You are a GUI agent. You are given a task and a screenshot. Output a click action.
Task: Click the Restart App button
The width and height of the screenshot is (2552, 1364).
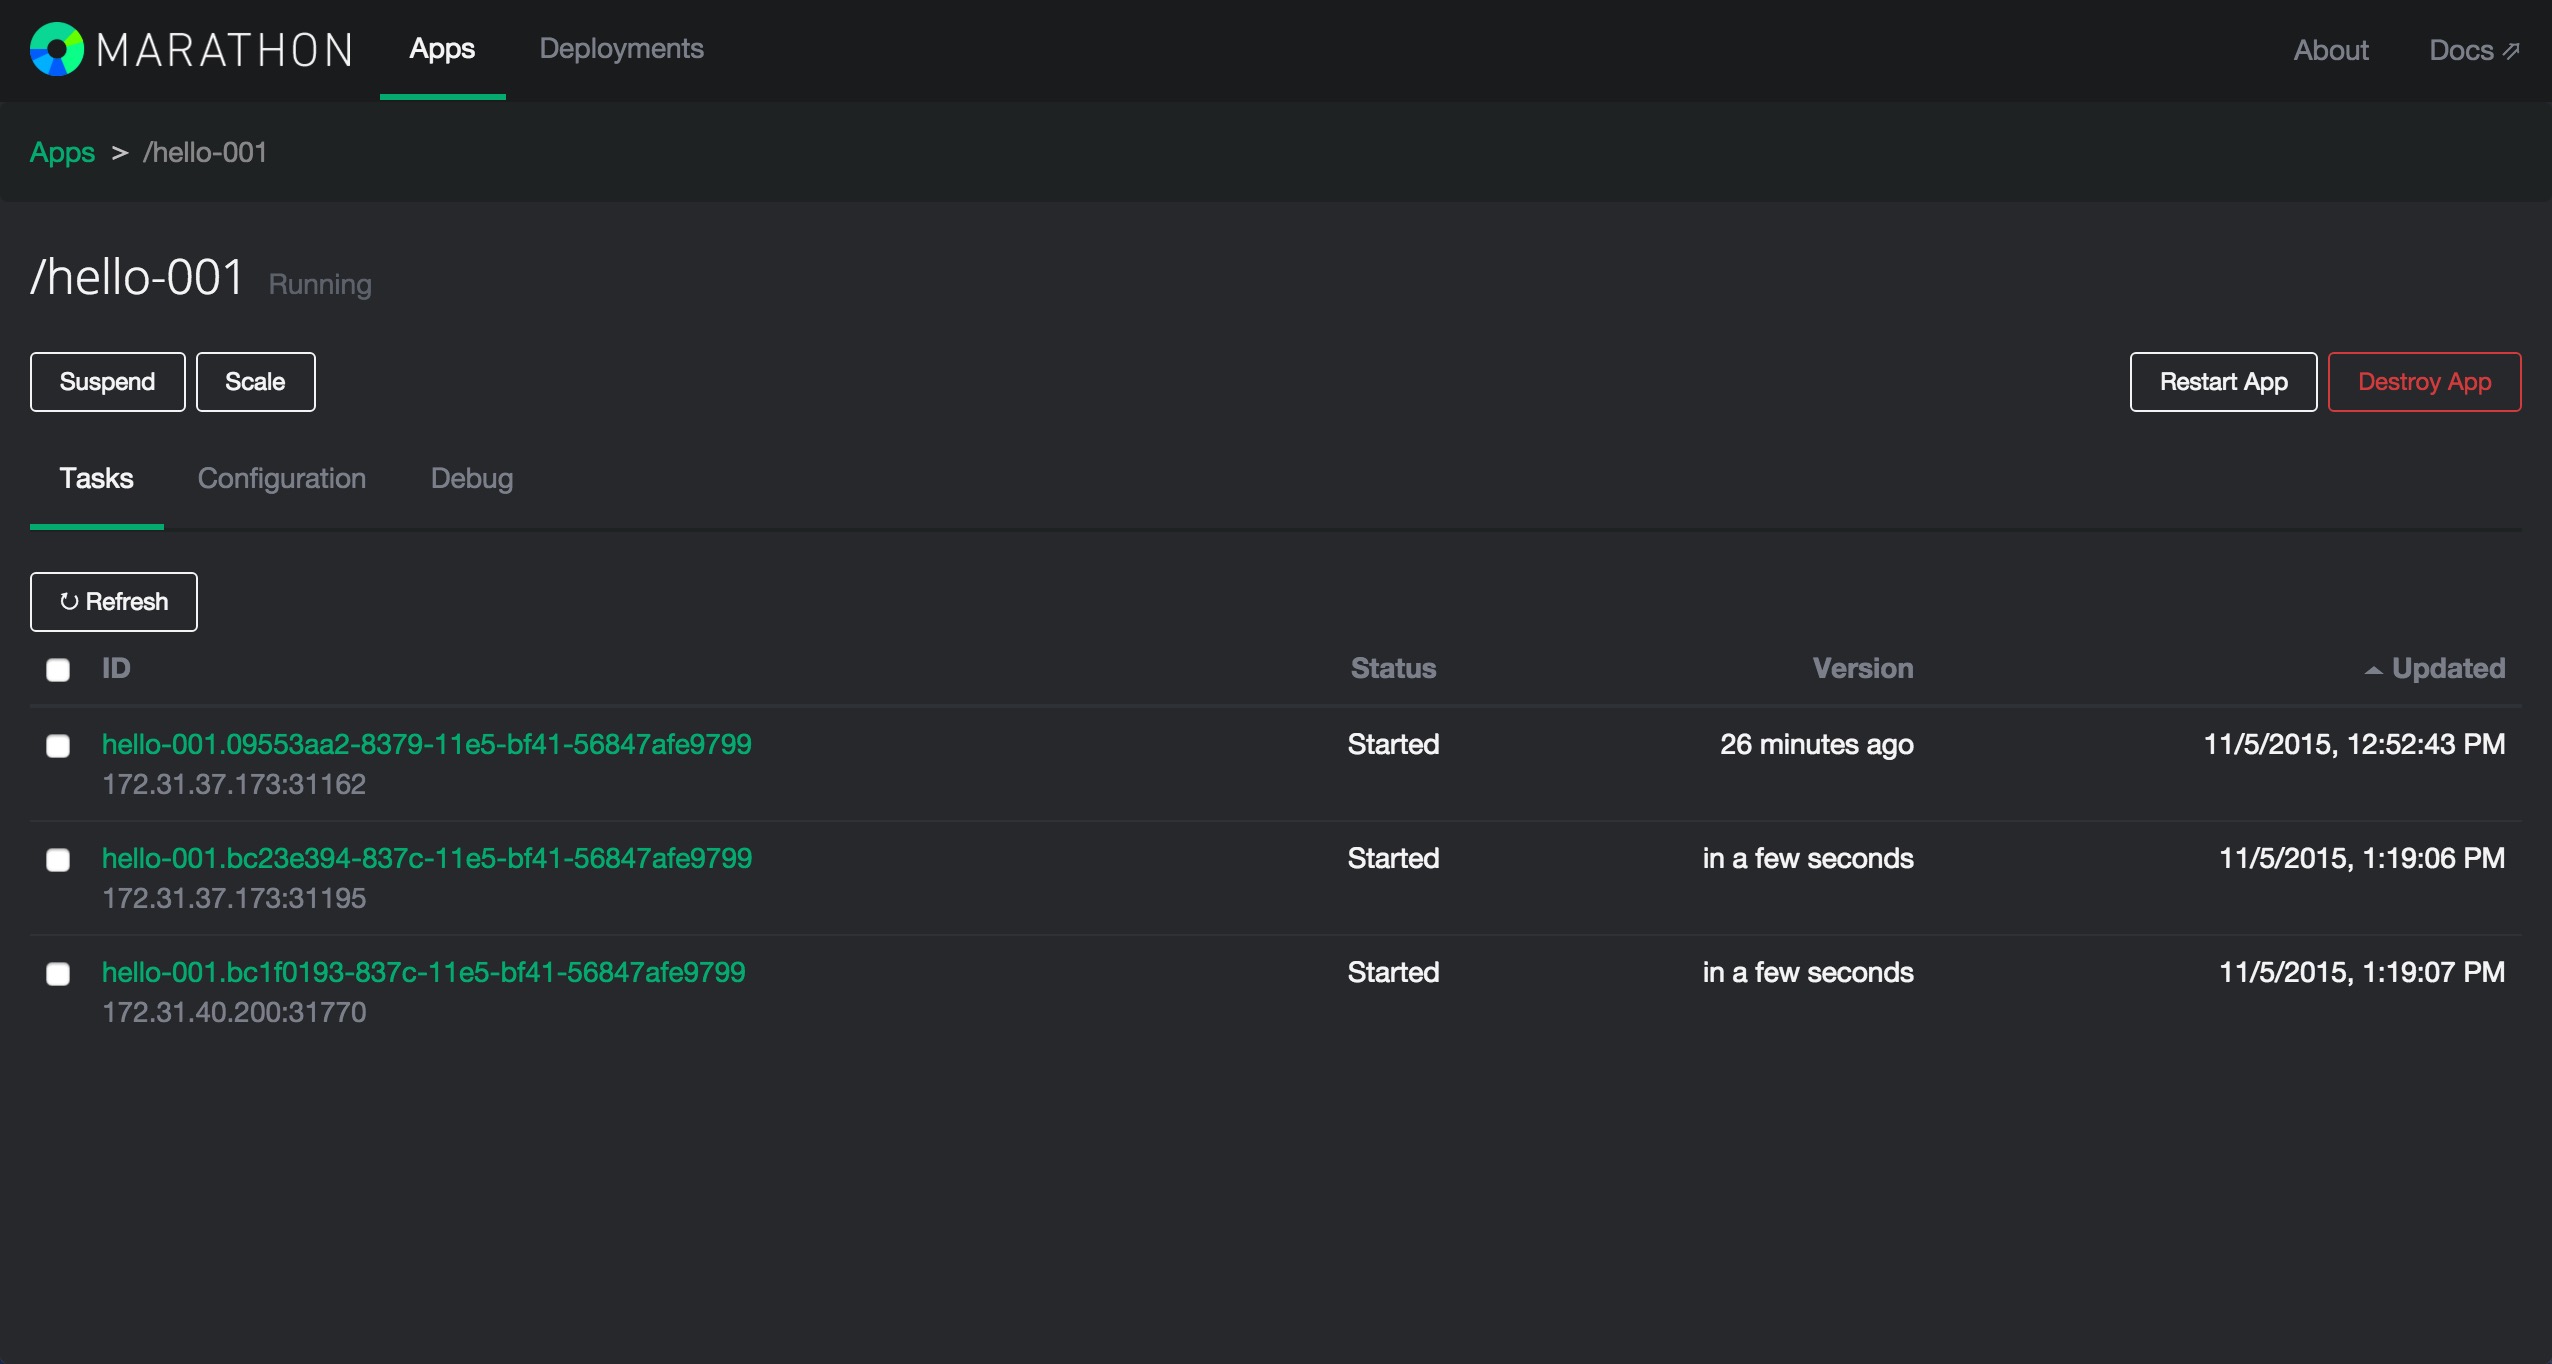[2222, 382]
